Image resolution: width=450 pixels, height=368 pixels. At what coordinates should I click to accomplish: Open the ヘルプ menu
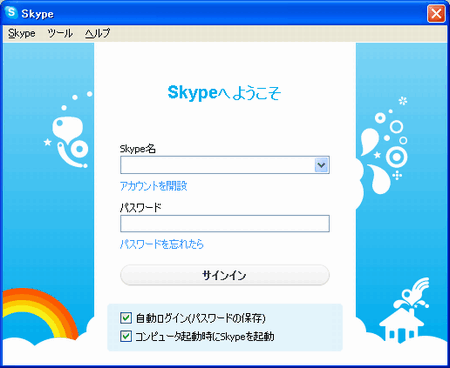click(x=97, y=33)
